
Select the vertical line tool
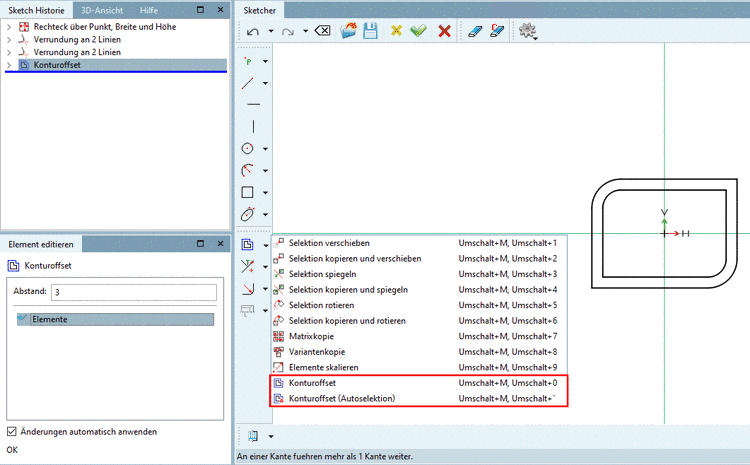pos(253,126)
